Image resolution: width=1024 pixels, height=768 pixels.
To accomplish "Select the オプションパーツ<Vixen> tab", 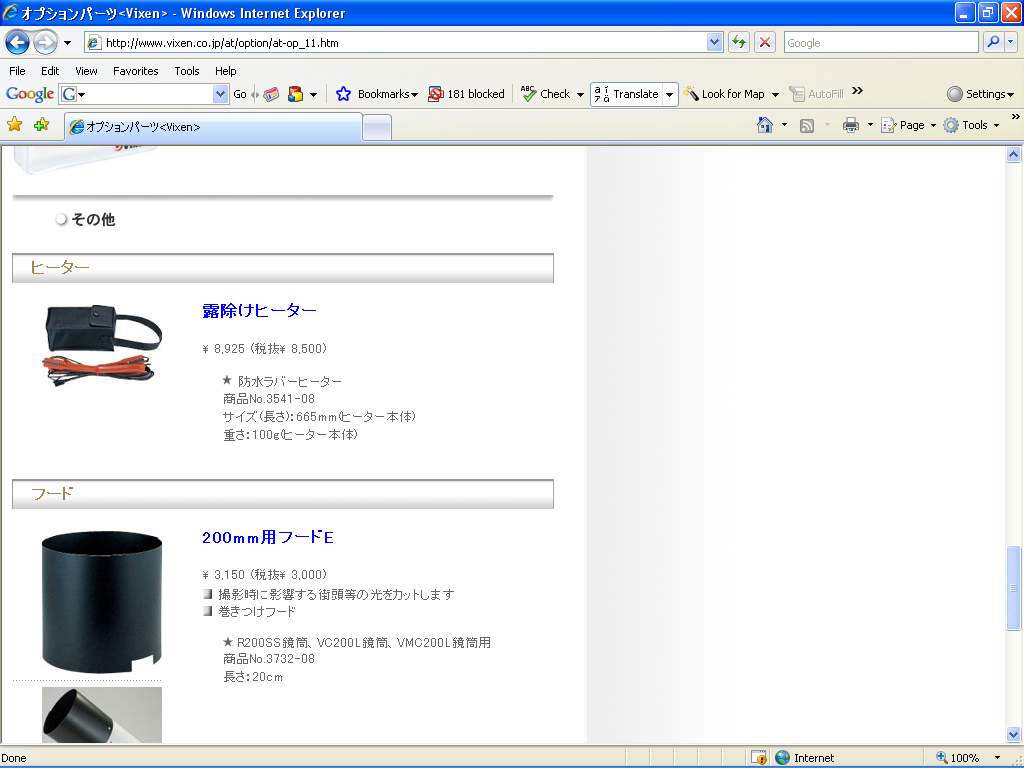I will click(x=214, y=127).
